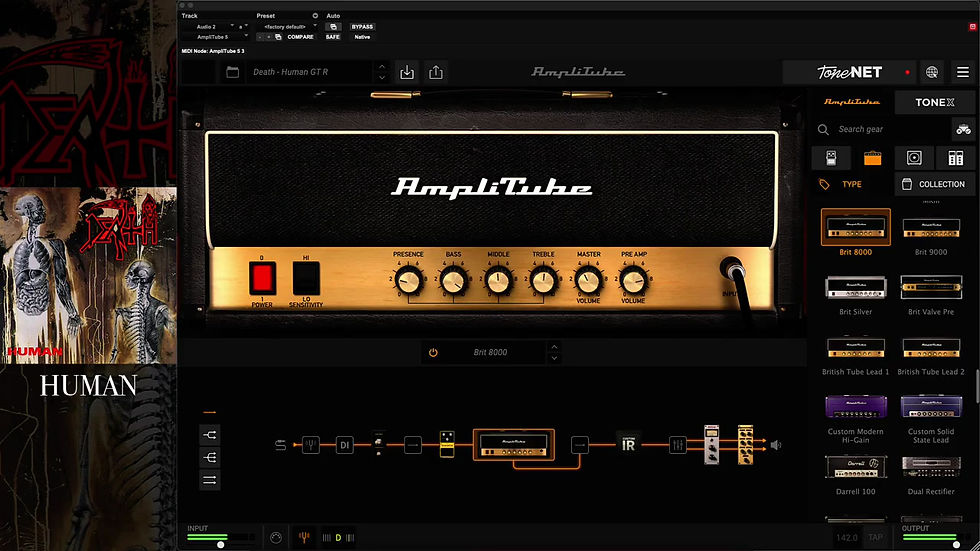
Task: Click the tuner block in signal chain
Action: [x=311, y=445]
